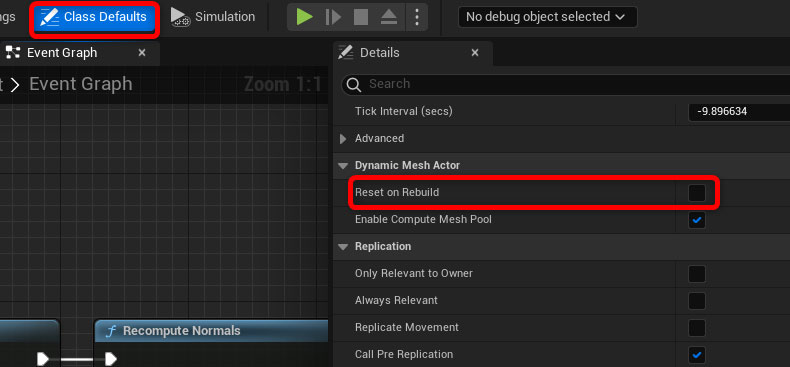Click the Recompute Normals input exec pin
The height and width of the screenshot is (367, 790).
click(111, 358)
